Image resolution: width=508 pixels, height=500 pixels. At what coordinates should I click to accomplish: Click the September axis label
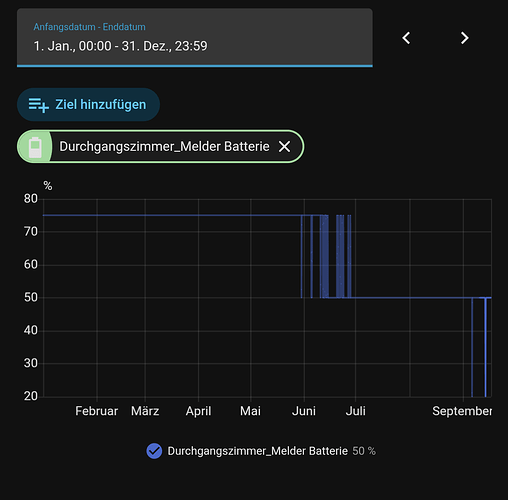(x=462, y=411)
